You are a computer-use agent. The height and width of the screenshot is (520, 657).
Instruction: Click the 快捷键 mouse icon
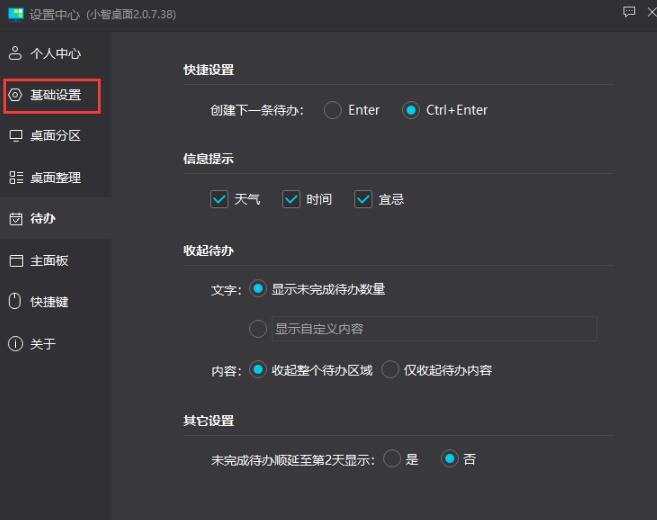click(x=15, y=301)
